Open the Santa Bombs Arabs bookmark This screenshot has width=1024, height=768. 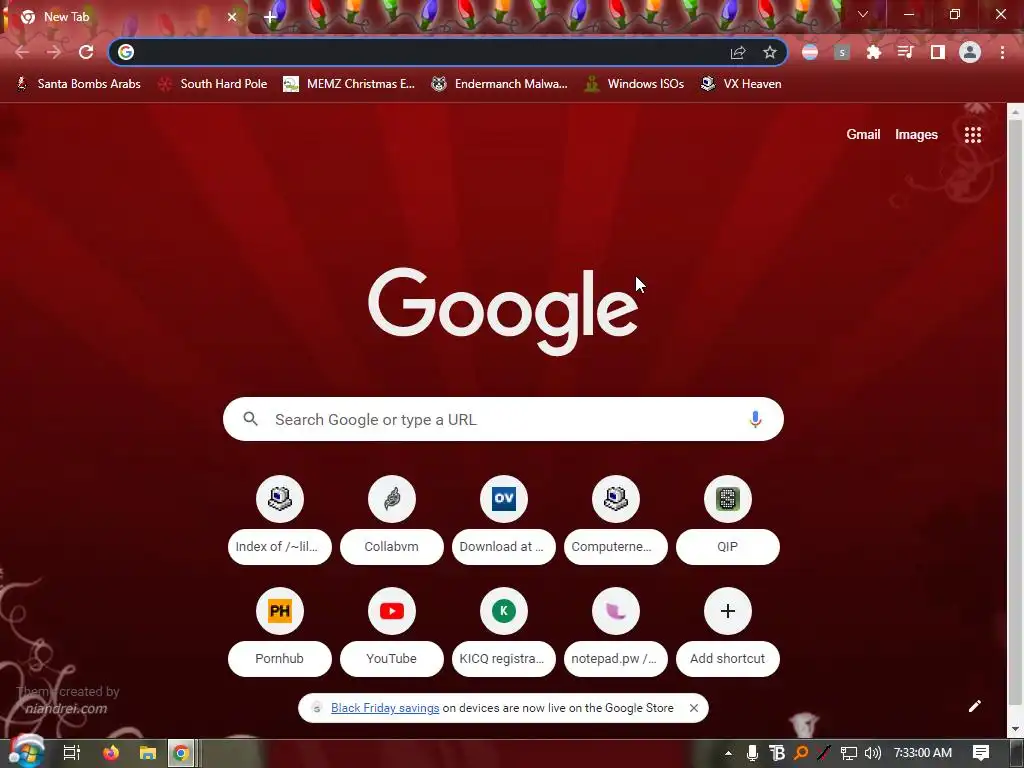[79, 84]
